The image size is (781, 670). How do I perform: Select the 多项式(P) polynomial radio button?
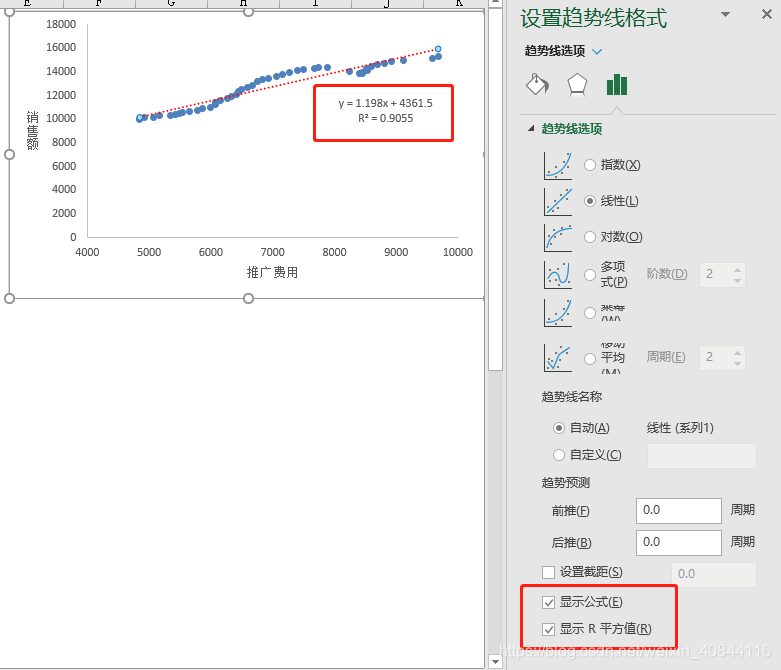[590, 274]
